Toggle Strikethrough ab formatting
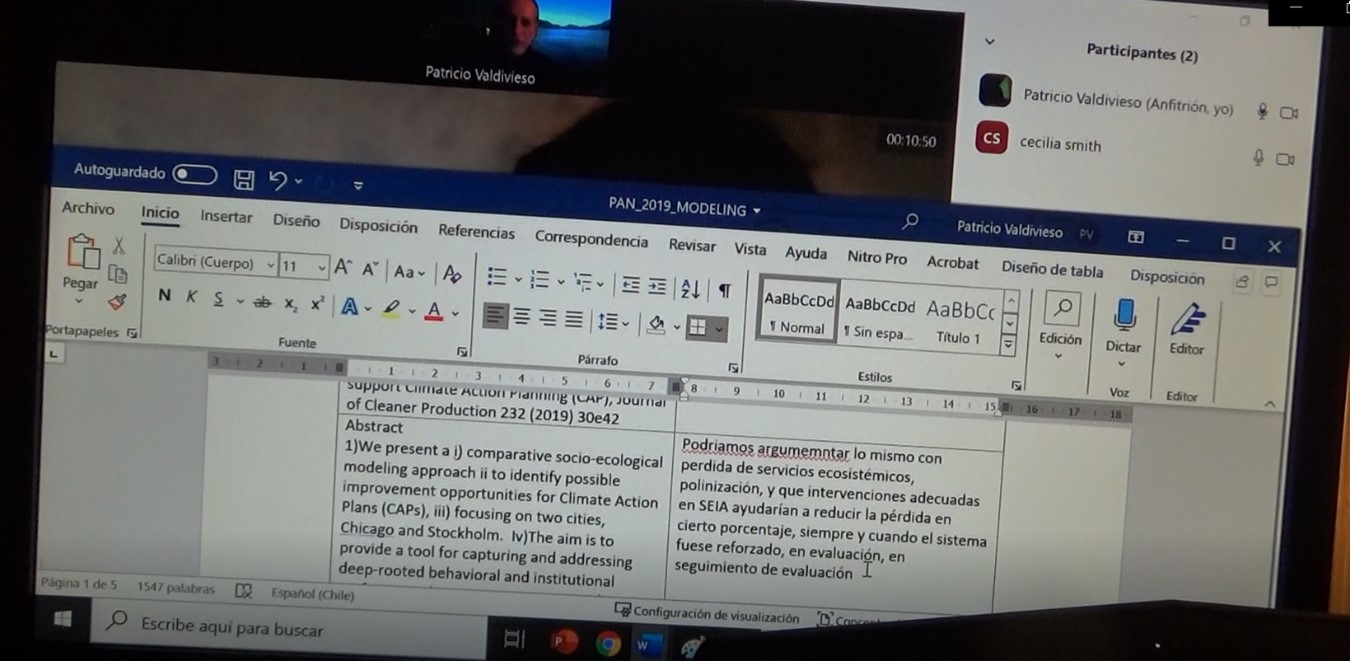1350x661 pixels. click(x=262, y=301)
